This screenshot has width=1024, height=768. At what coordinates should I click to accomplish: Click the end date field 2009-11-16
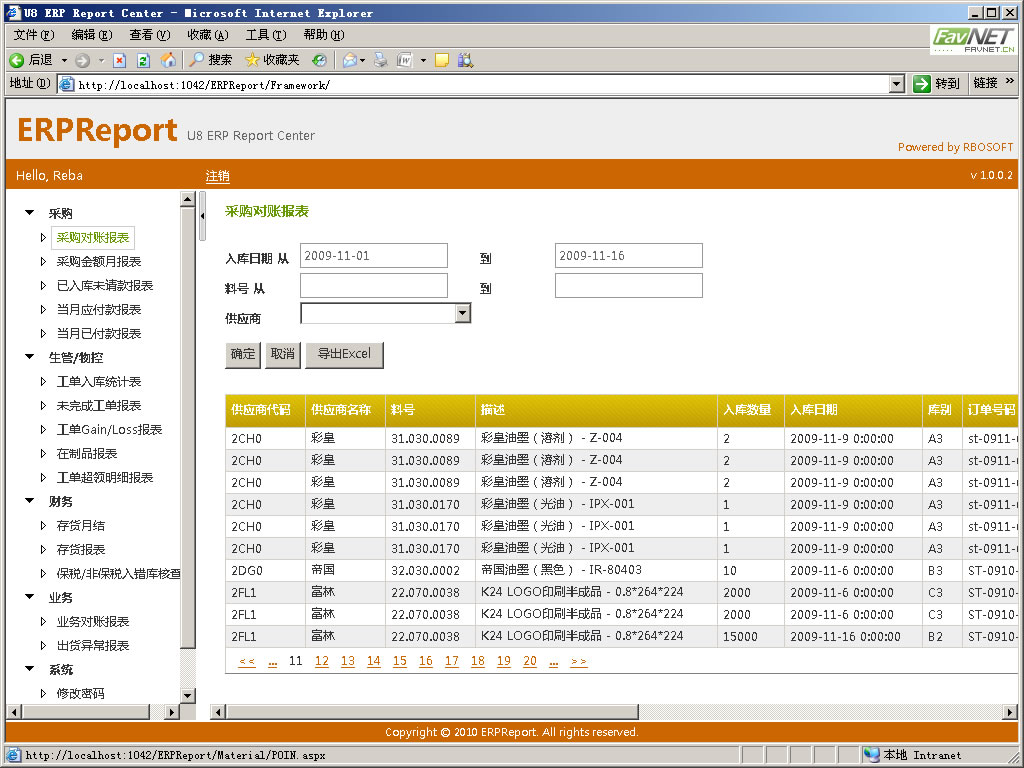(x=629, y=255)
